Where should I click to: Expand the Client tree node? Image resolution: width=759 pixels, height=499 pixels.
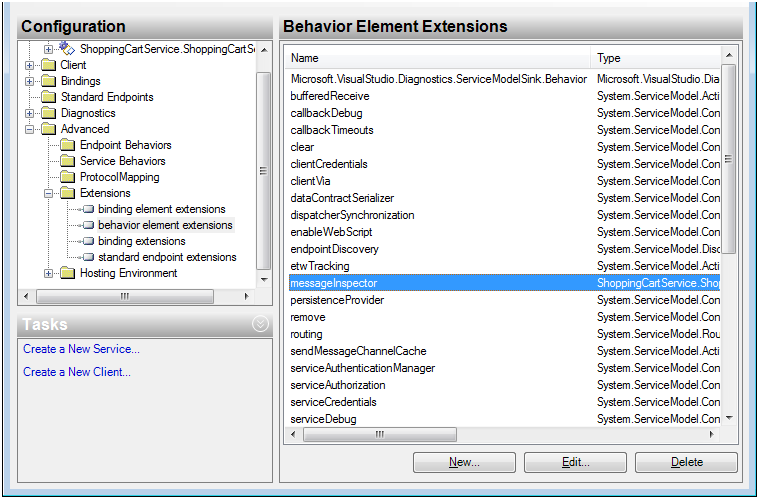coord(30,65)
